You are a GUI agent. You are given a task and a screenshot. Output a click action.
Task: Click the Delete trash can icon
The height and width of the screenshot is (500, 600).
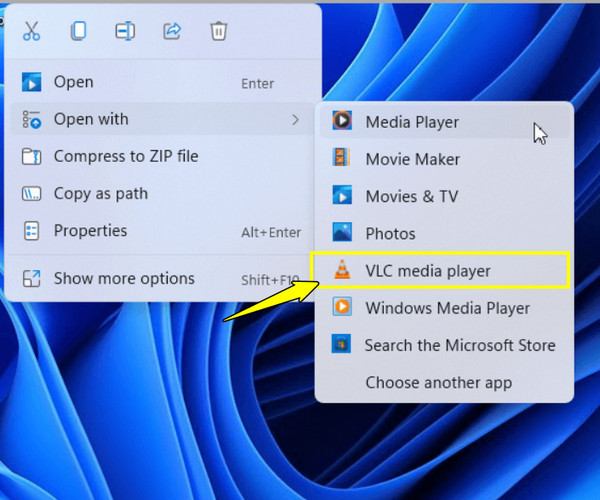click(219, 31)
